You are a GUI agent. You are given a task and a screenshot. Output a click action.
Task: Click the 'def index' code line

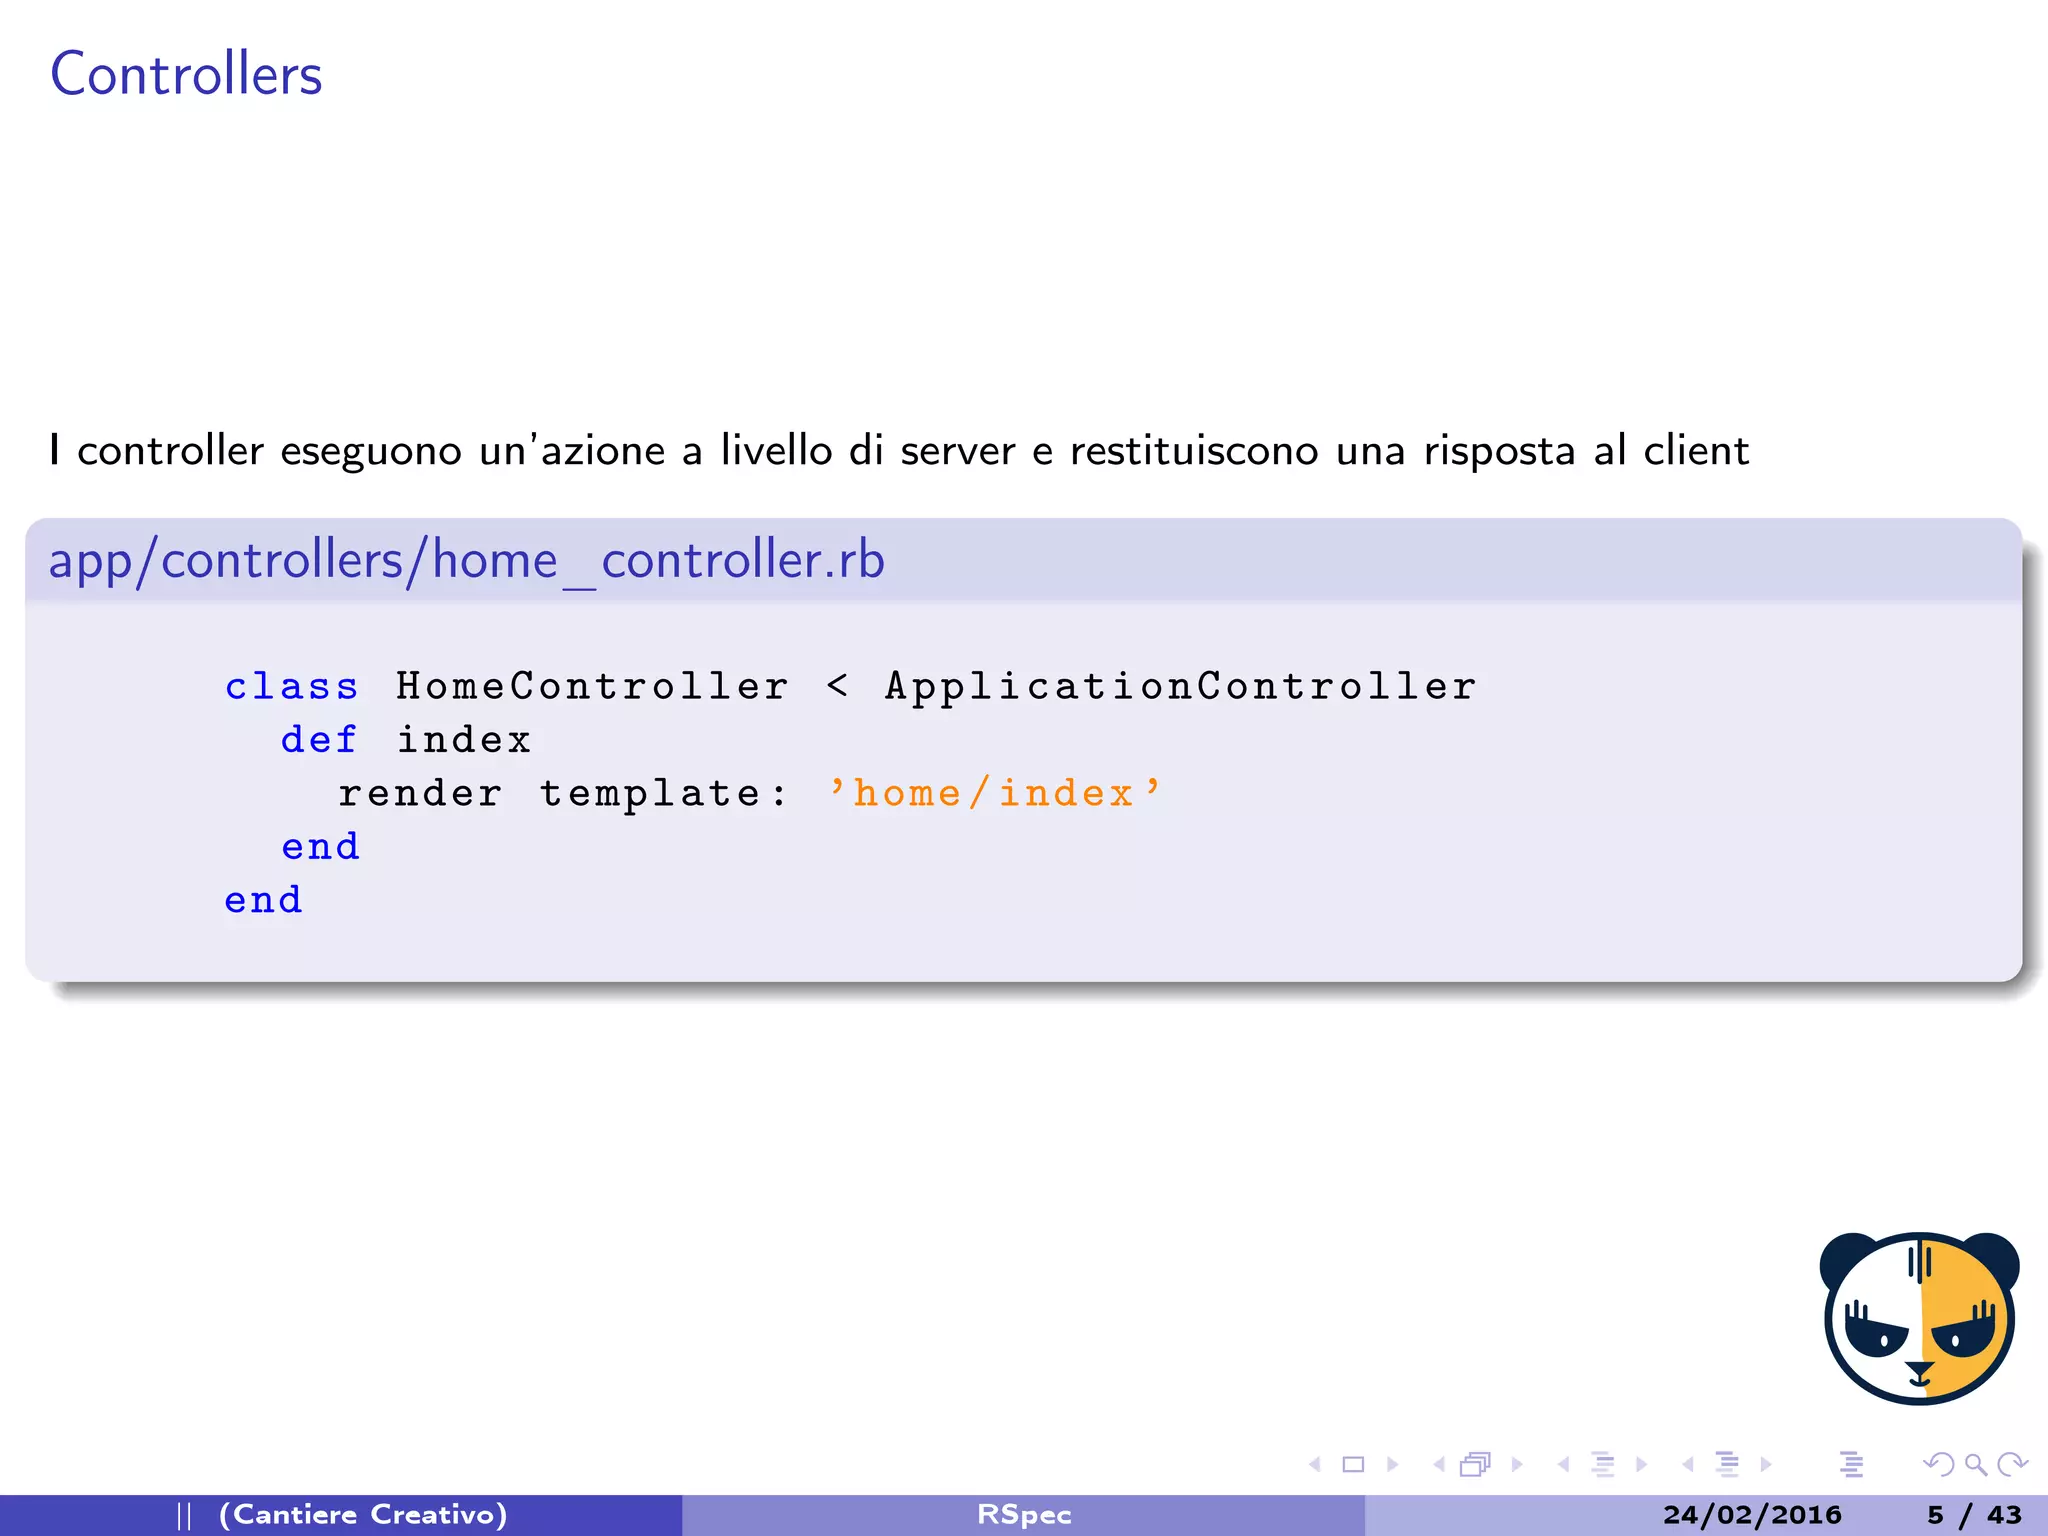click(405, 740)
